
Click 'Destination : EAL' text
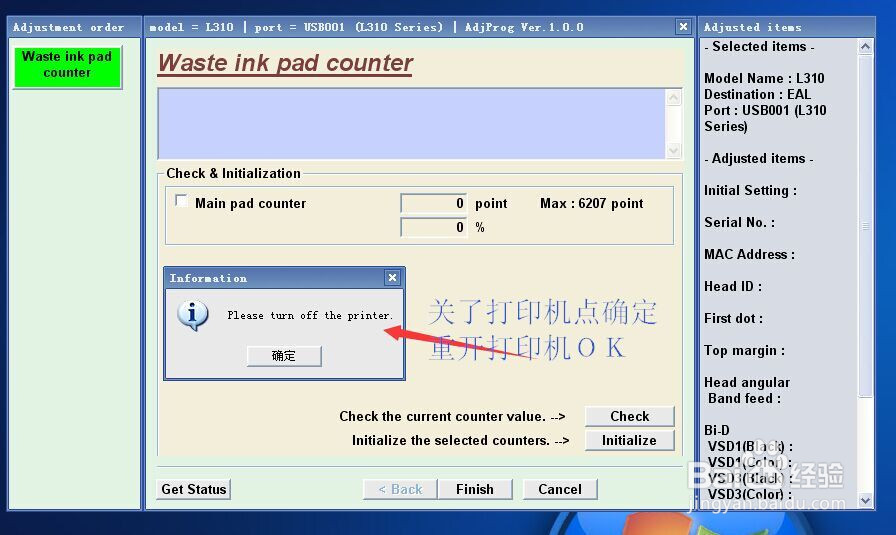[757, 94]
